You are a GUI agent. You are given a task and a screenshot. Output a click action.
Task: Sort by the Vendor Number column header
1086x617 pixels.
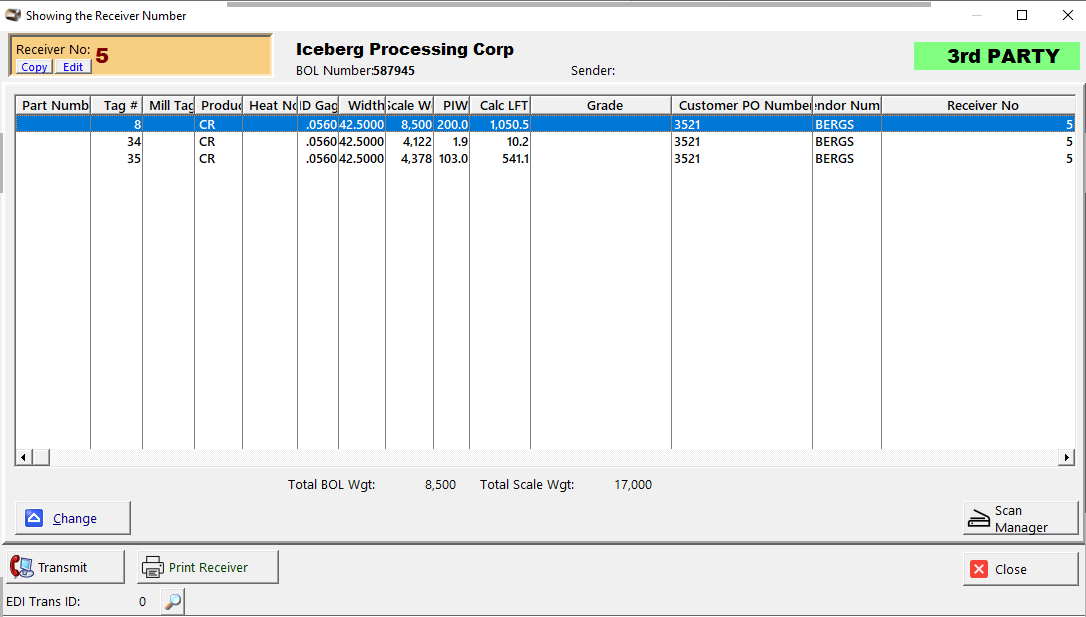pyautogui.click(x=847, y=105)
